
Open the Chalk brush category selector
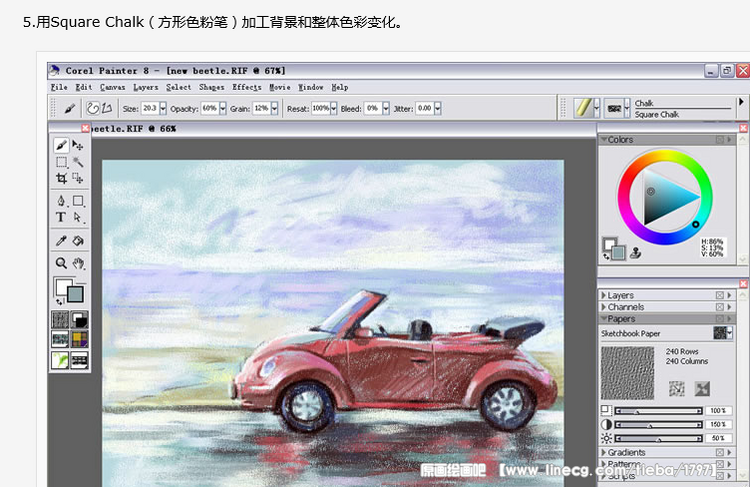click(586, 108)
